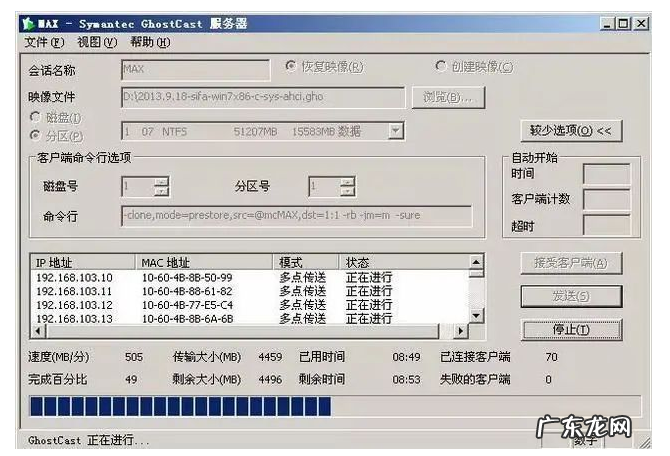Image resolution: width=670 pixels, height=456 pixels.
Task: Decrease 分区号 spinner value
Action: [x=348, y=191]
